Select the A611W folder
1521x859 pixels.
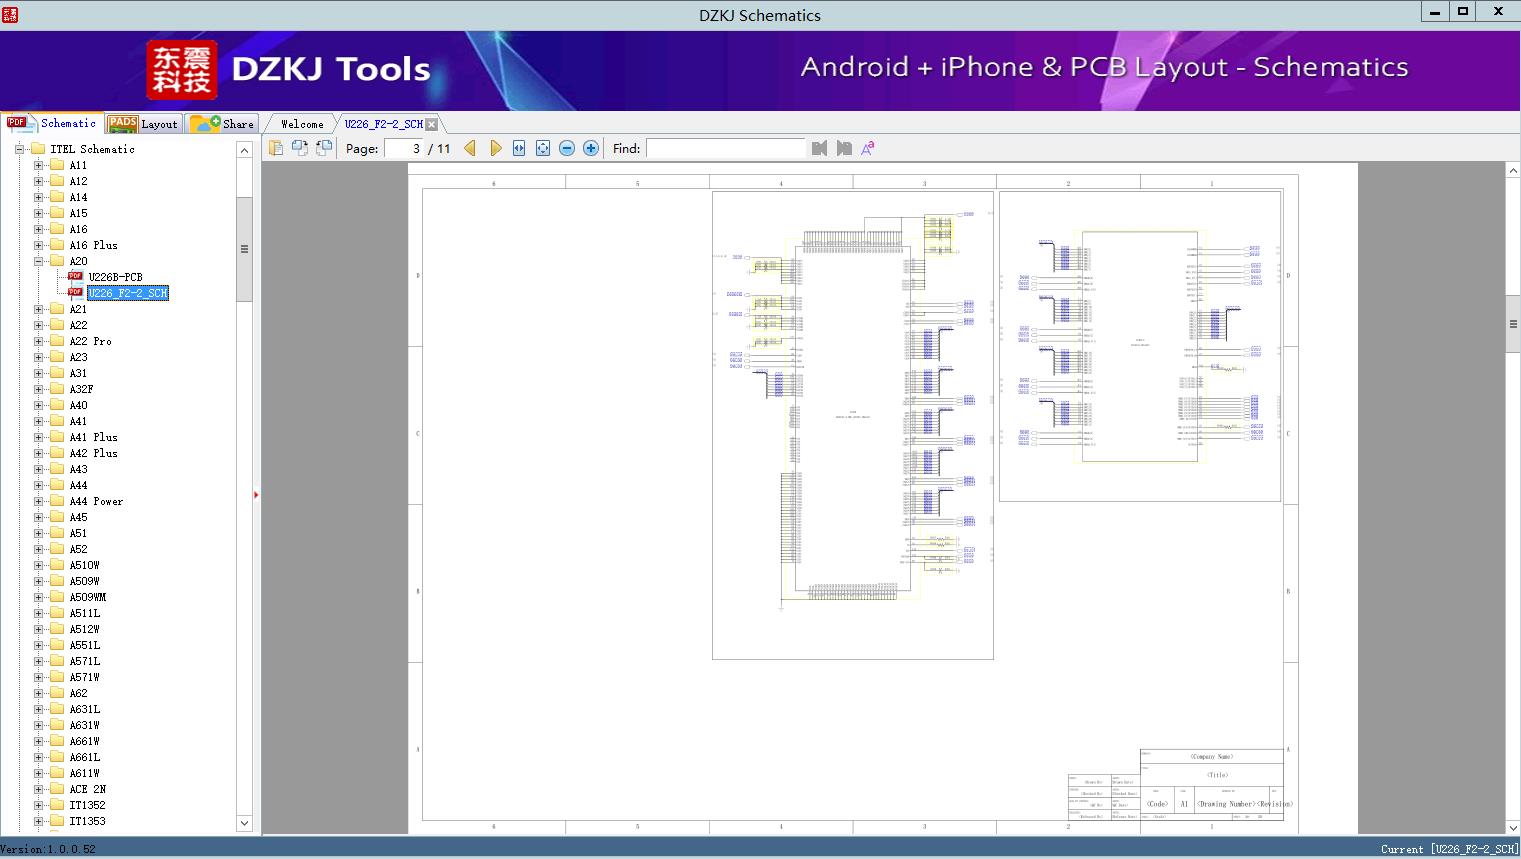tap(84, 773)
